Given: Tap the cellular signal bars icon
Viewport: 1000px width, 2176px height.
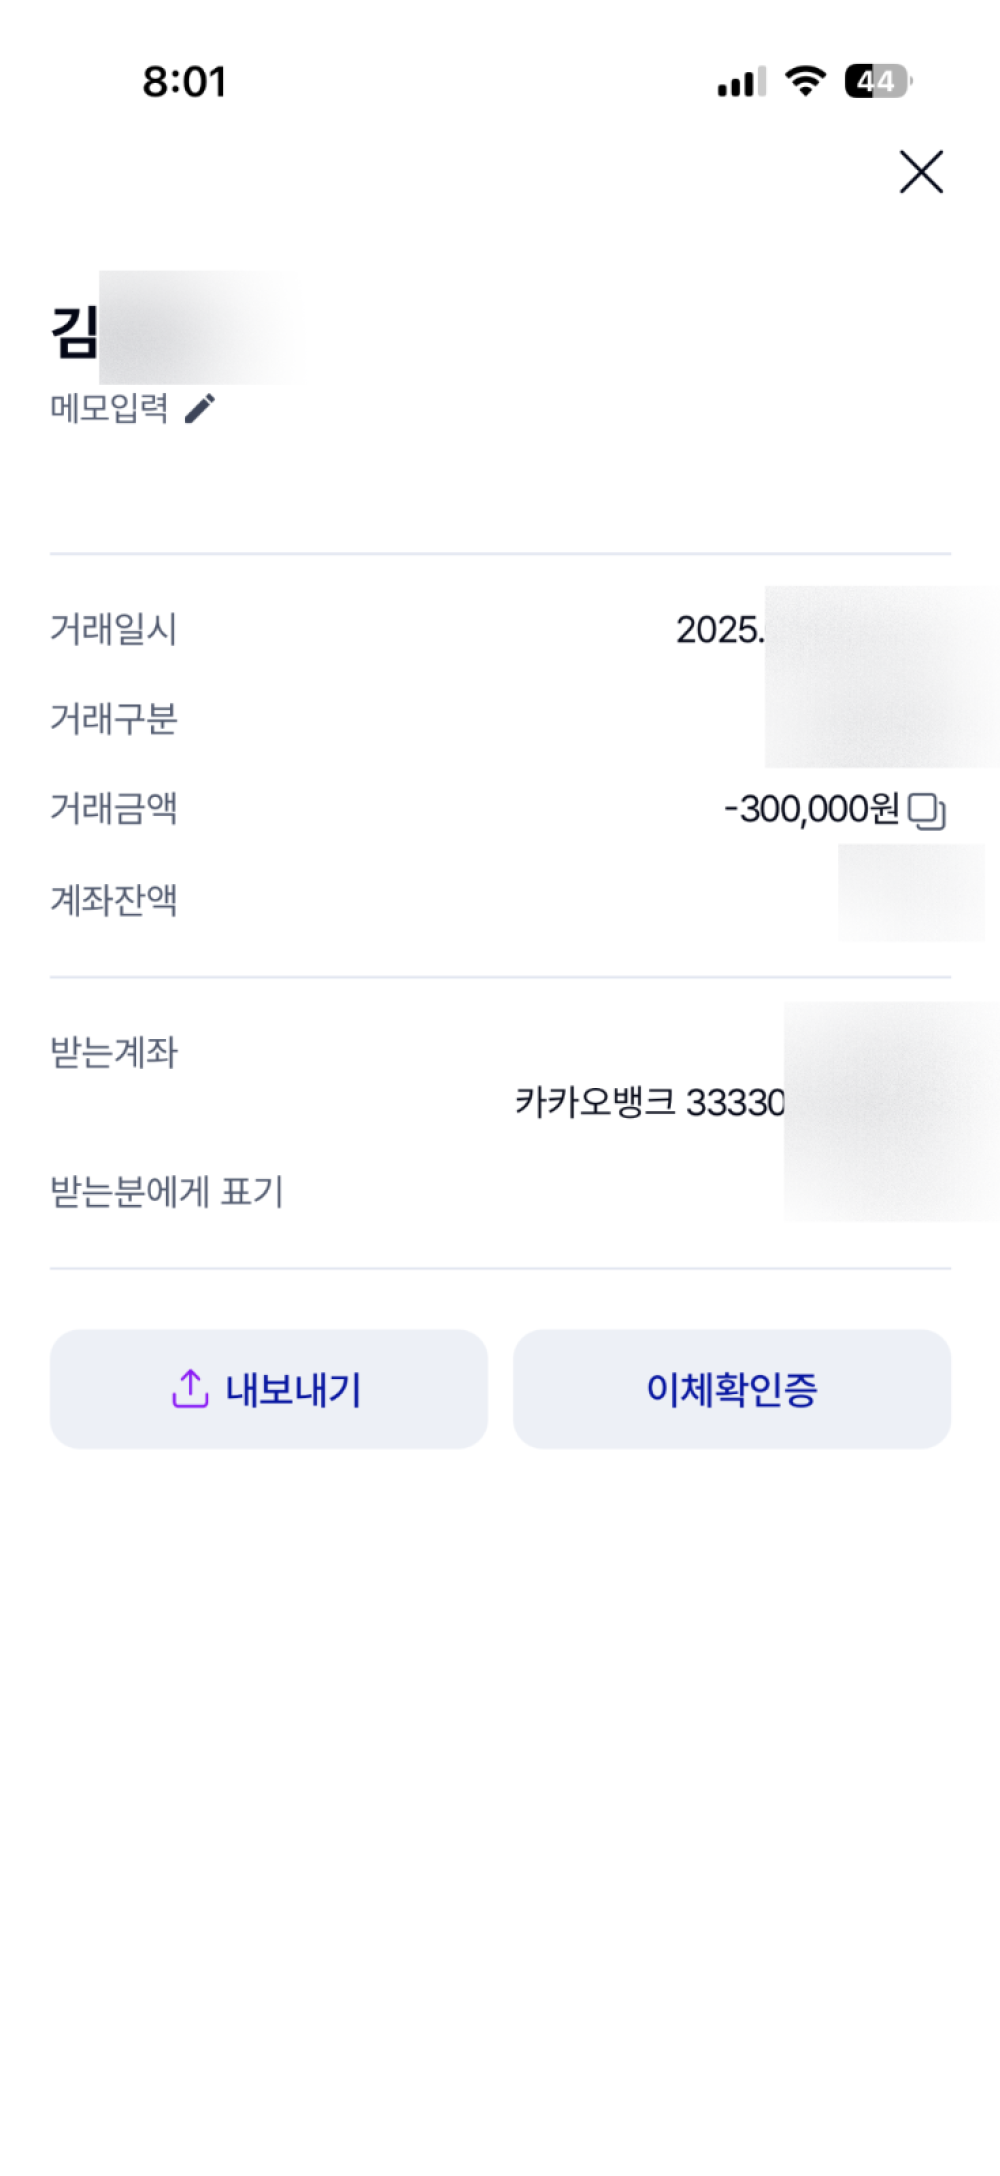Looking at the screenshot, I should click(741, 82).
